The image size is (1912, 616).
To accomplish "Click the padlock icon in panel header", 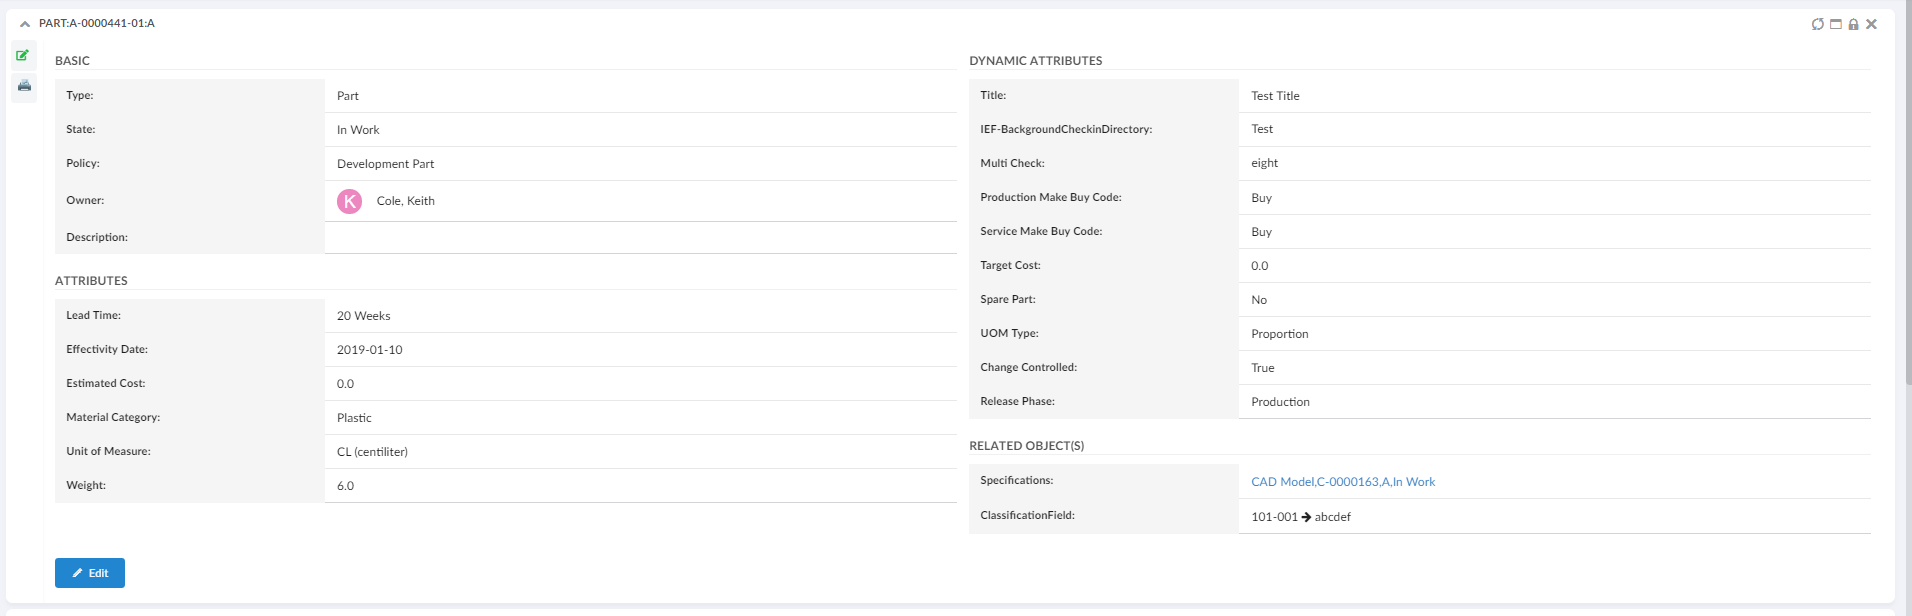I will 1853,24.
